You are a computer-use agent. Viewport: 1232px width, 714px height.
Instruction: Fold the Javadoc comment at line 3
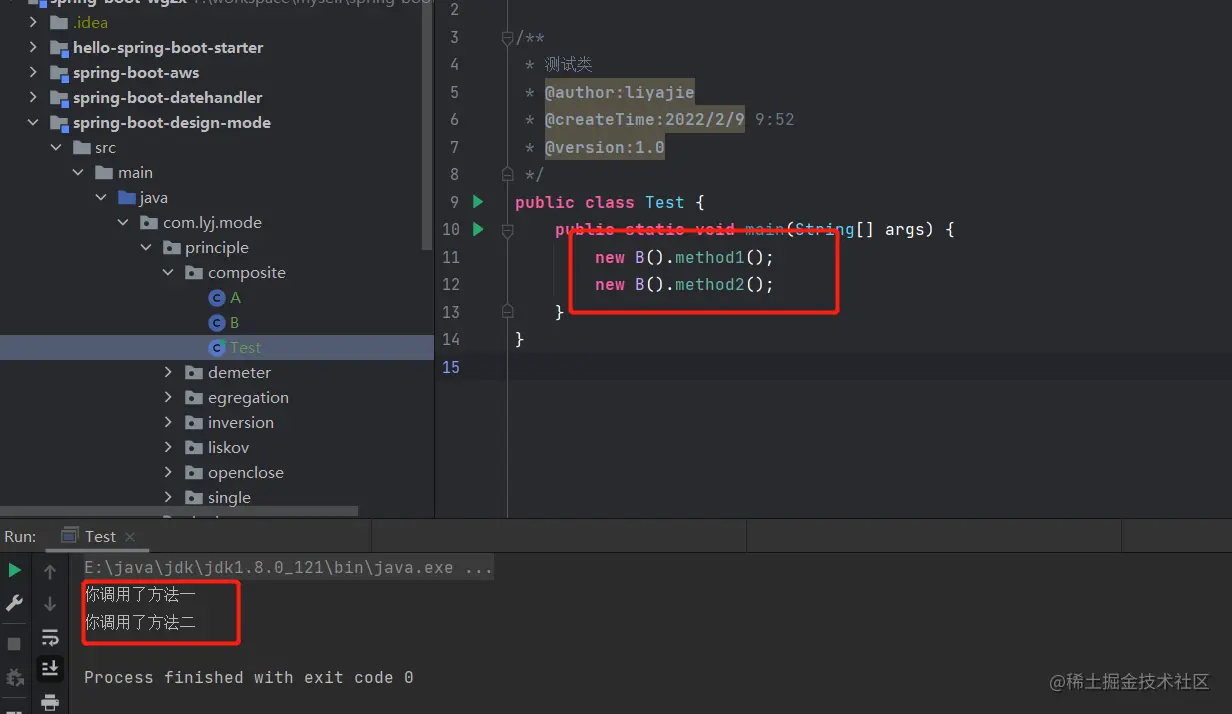tap(507, 38)
